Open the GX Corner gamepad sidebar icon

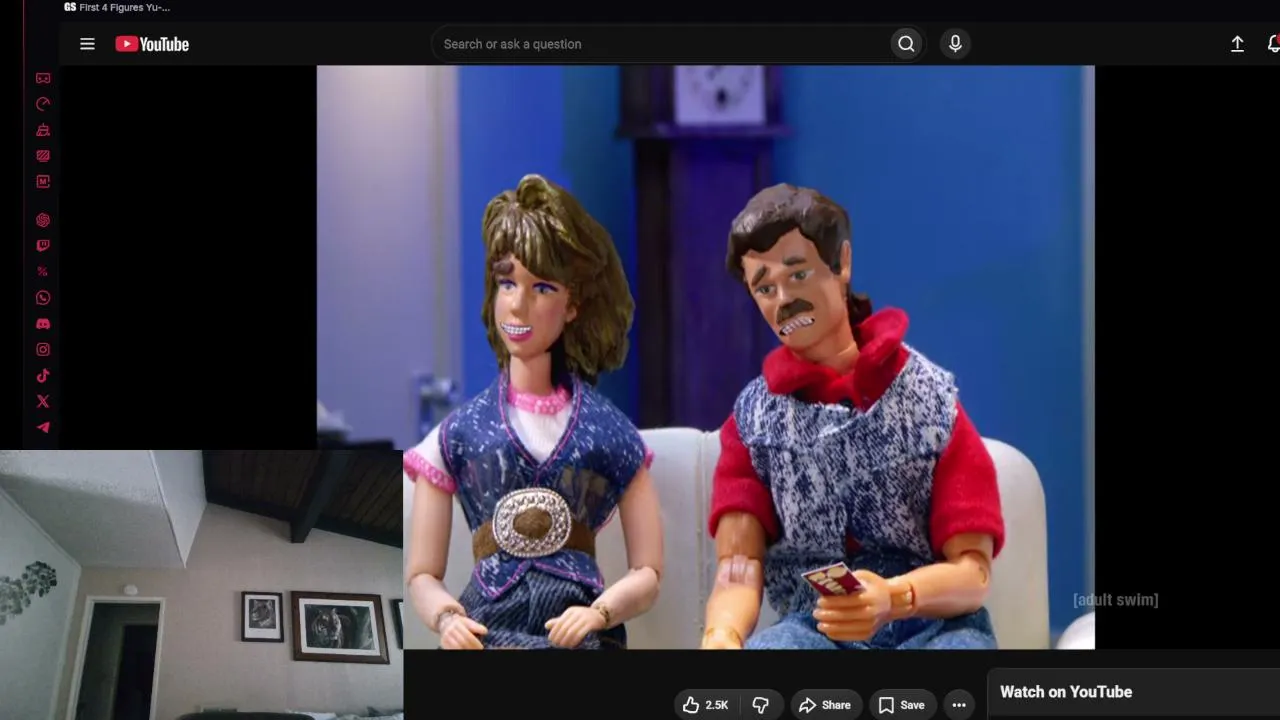pyautogui.click(x=43, y=78)
